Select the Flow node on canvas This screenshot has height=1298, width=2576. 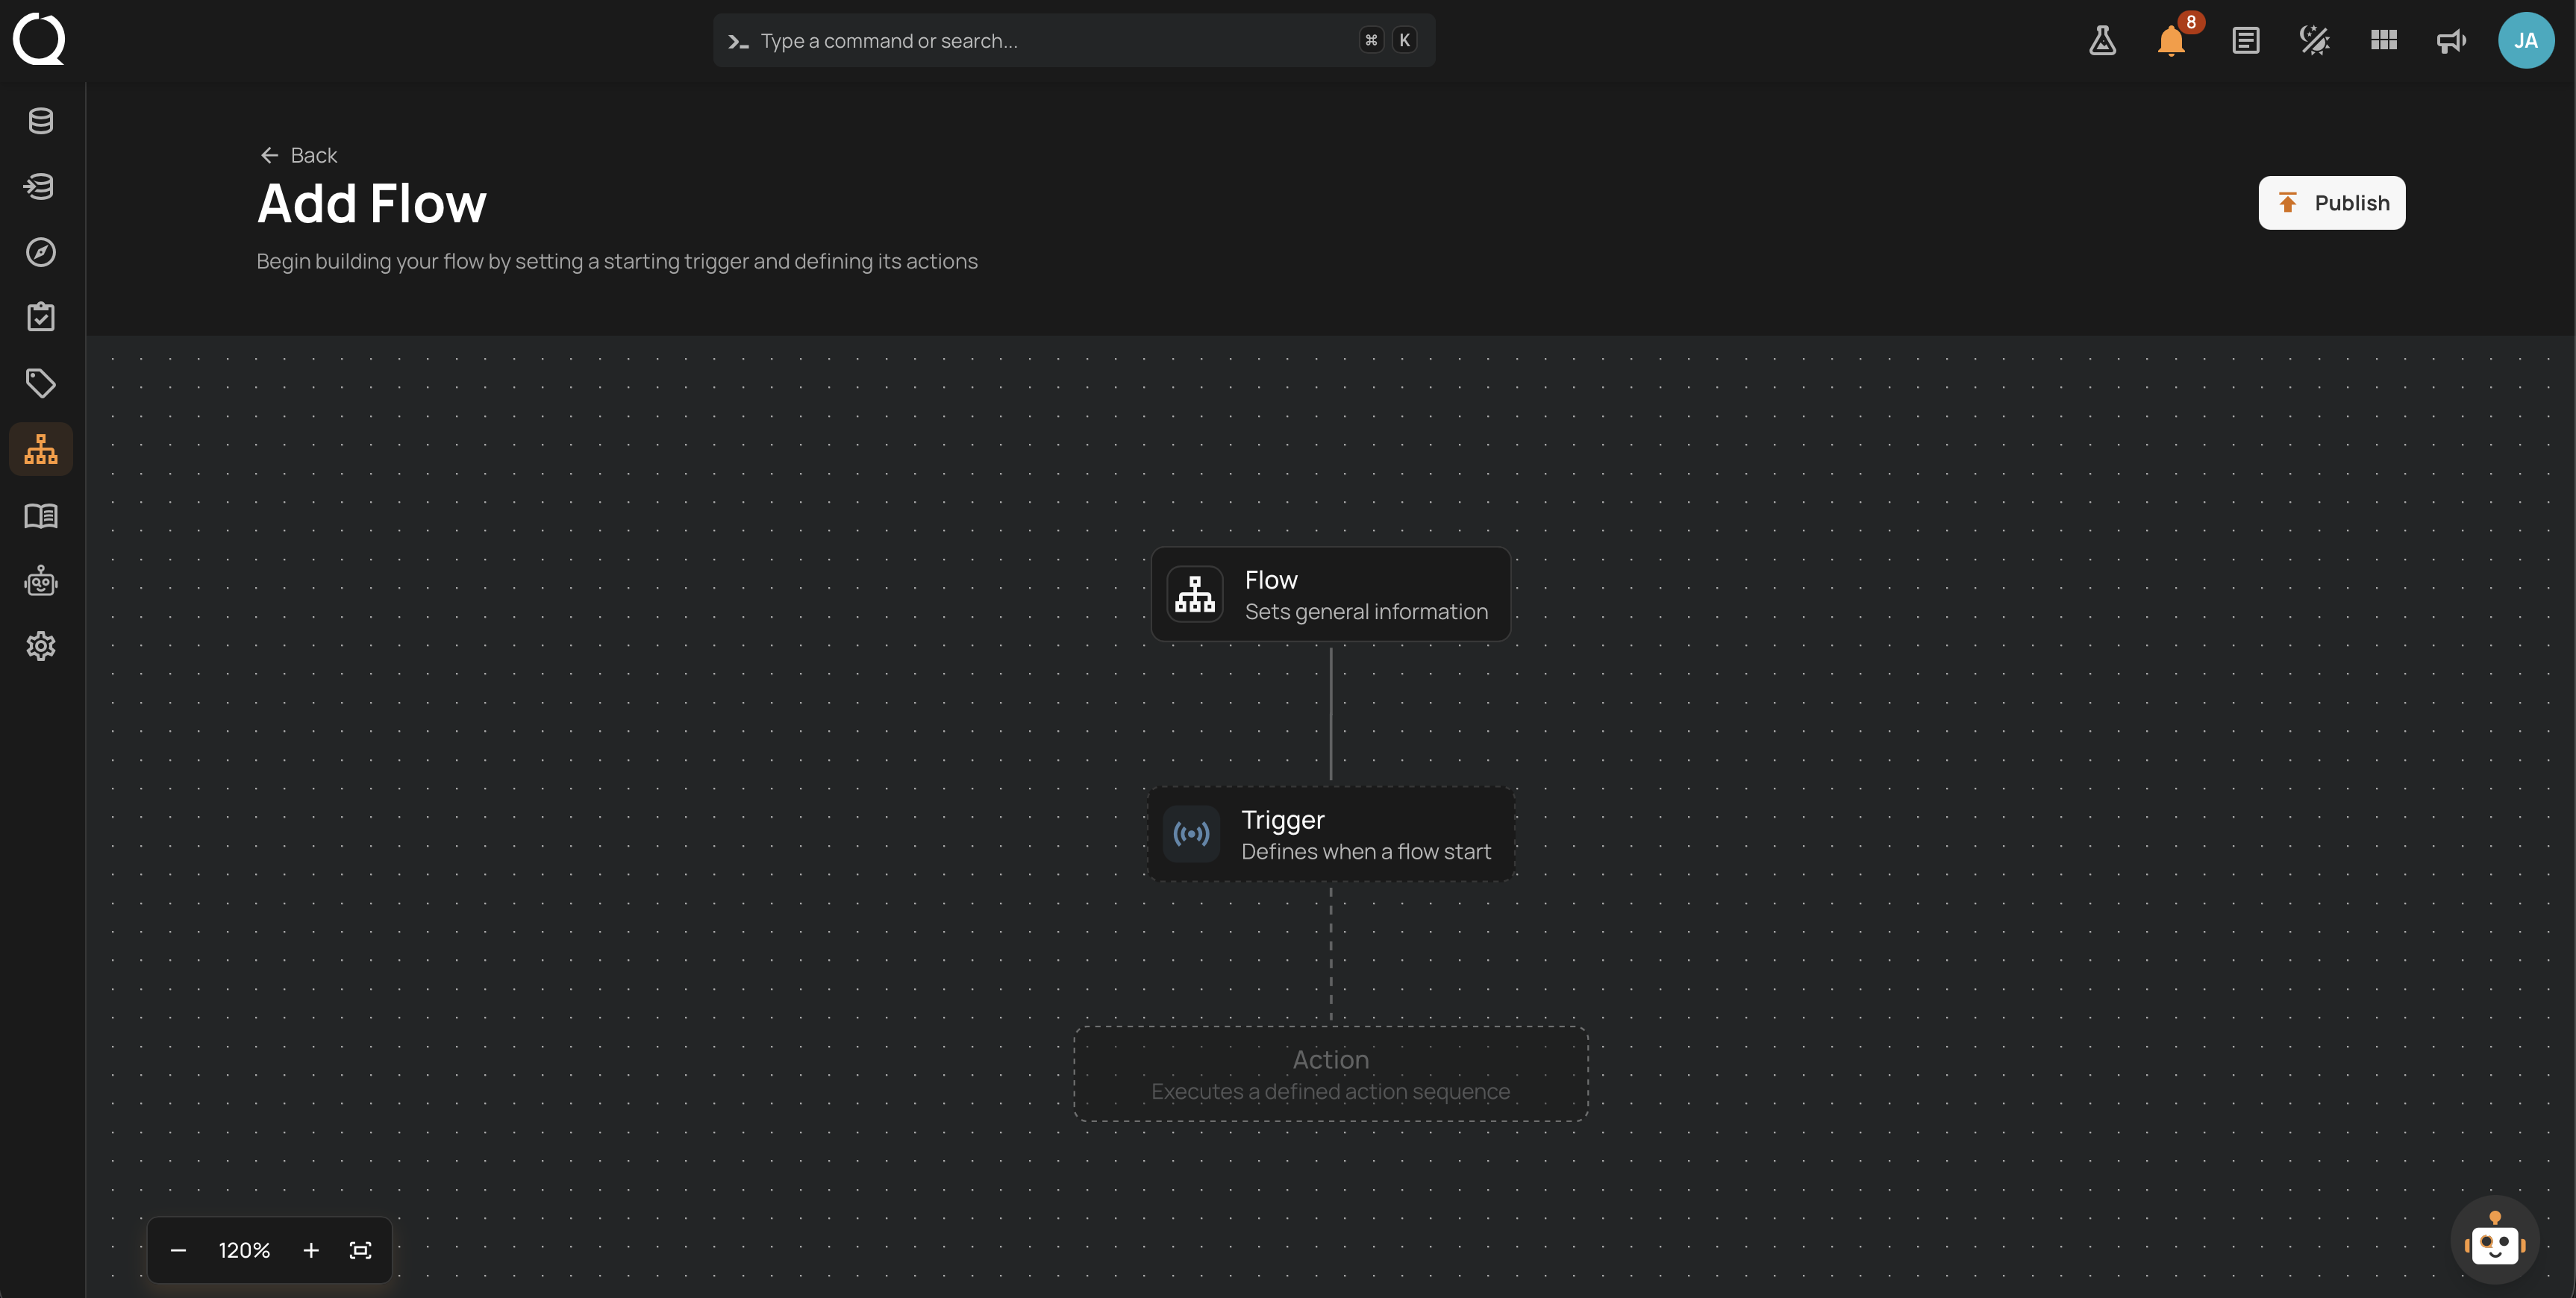(x=1330, y=594)
